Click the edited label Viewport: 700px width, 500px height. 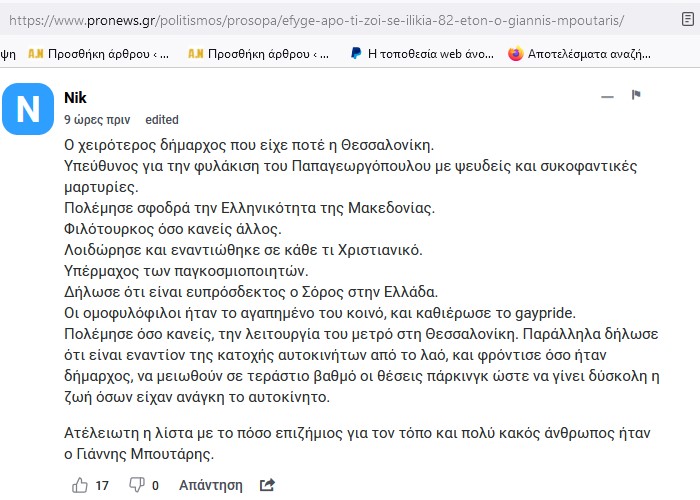(162, 120)
